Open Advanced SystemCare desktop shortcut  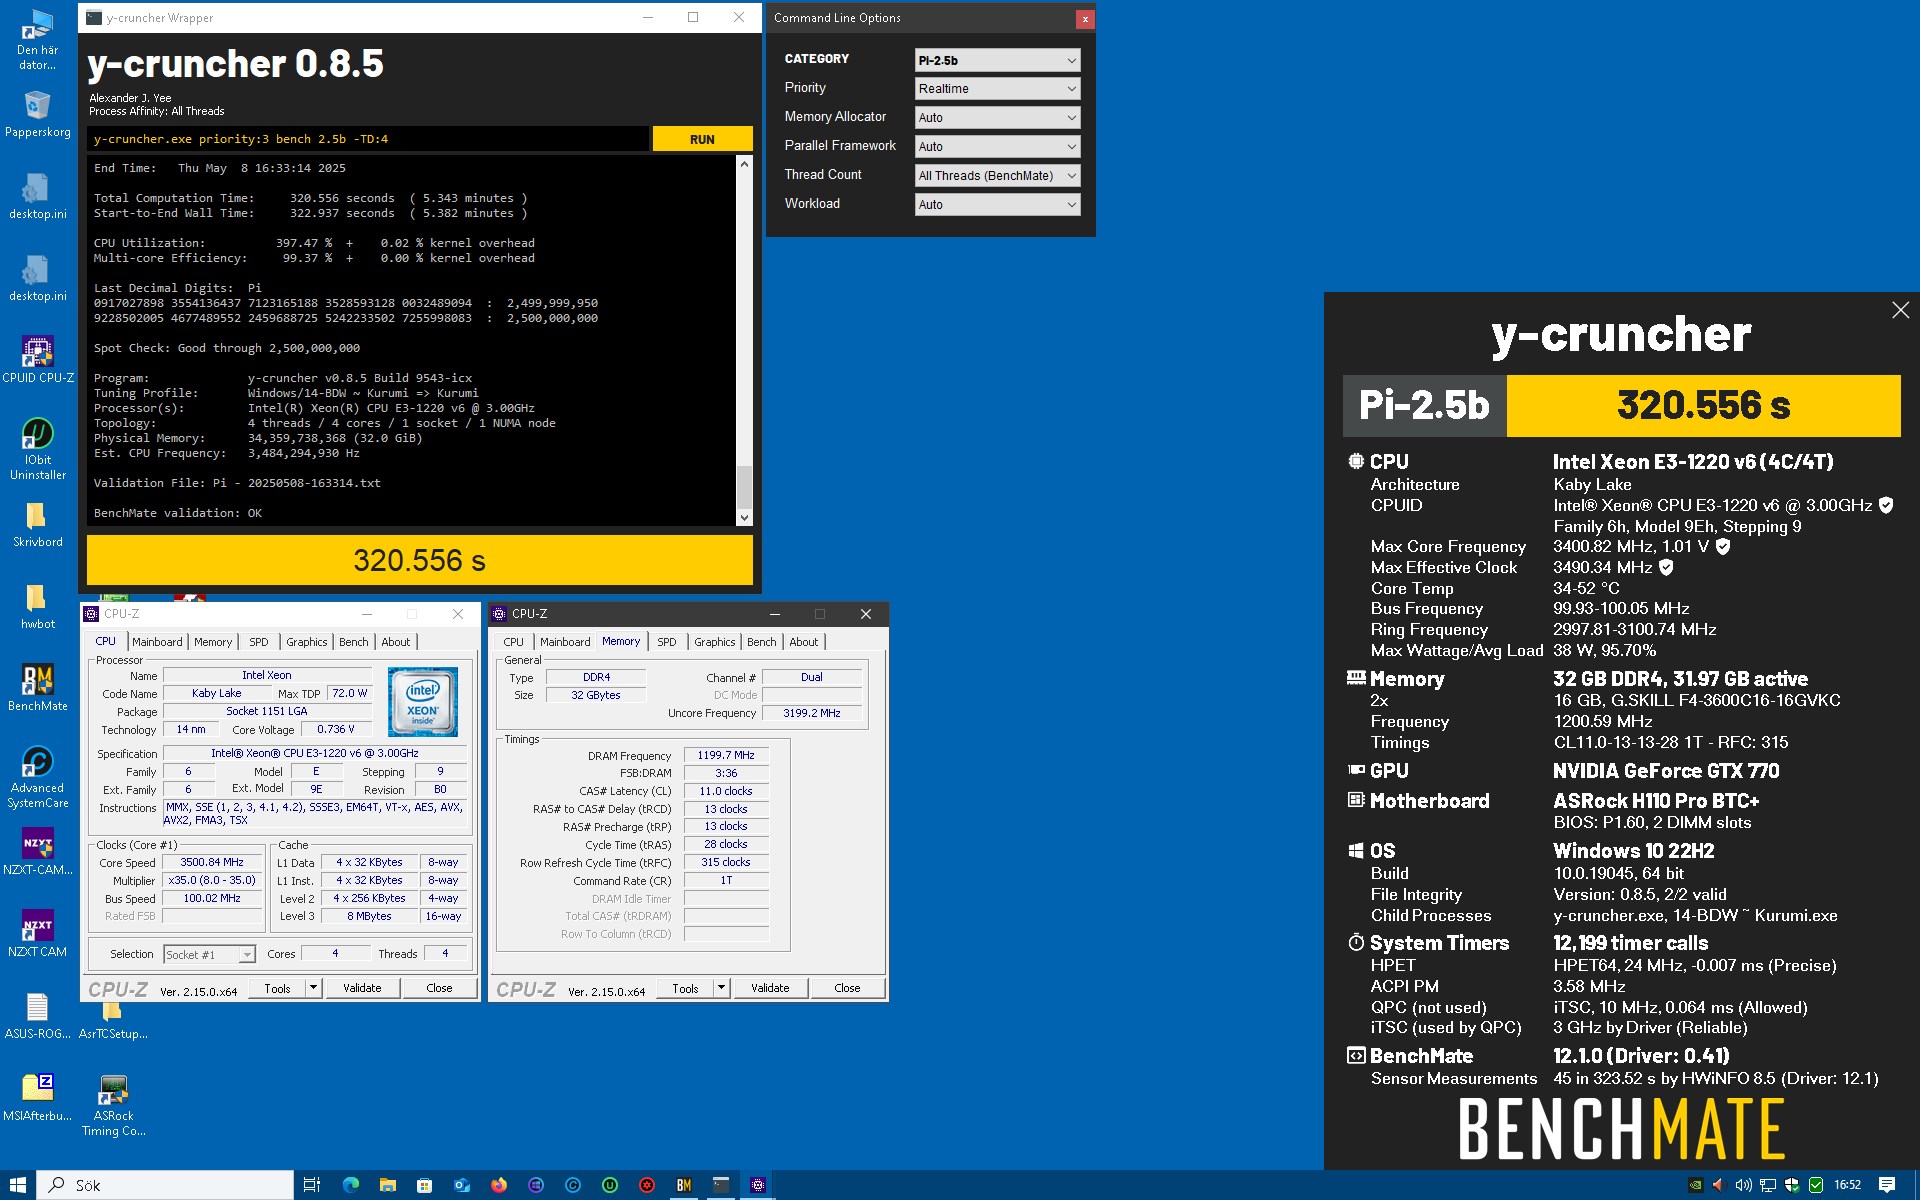tap(37, 777)
